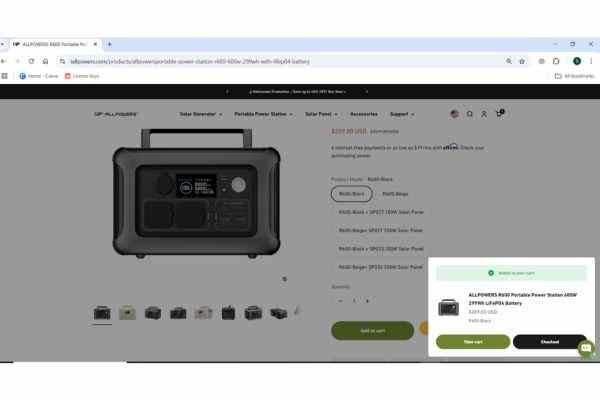
Task: Increase quantity with the plus button
Action: pyautogui.click(x=367, y=301)
